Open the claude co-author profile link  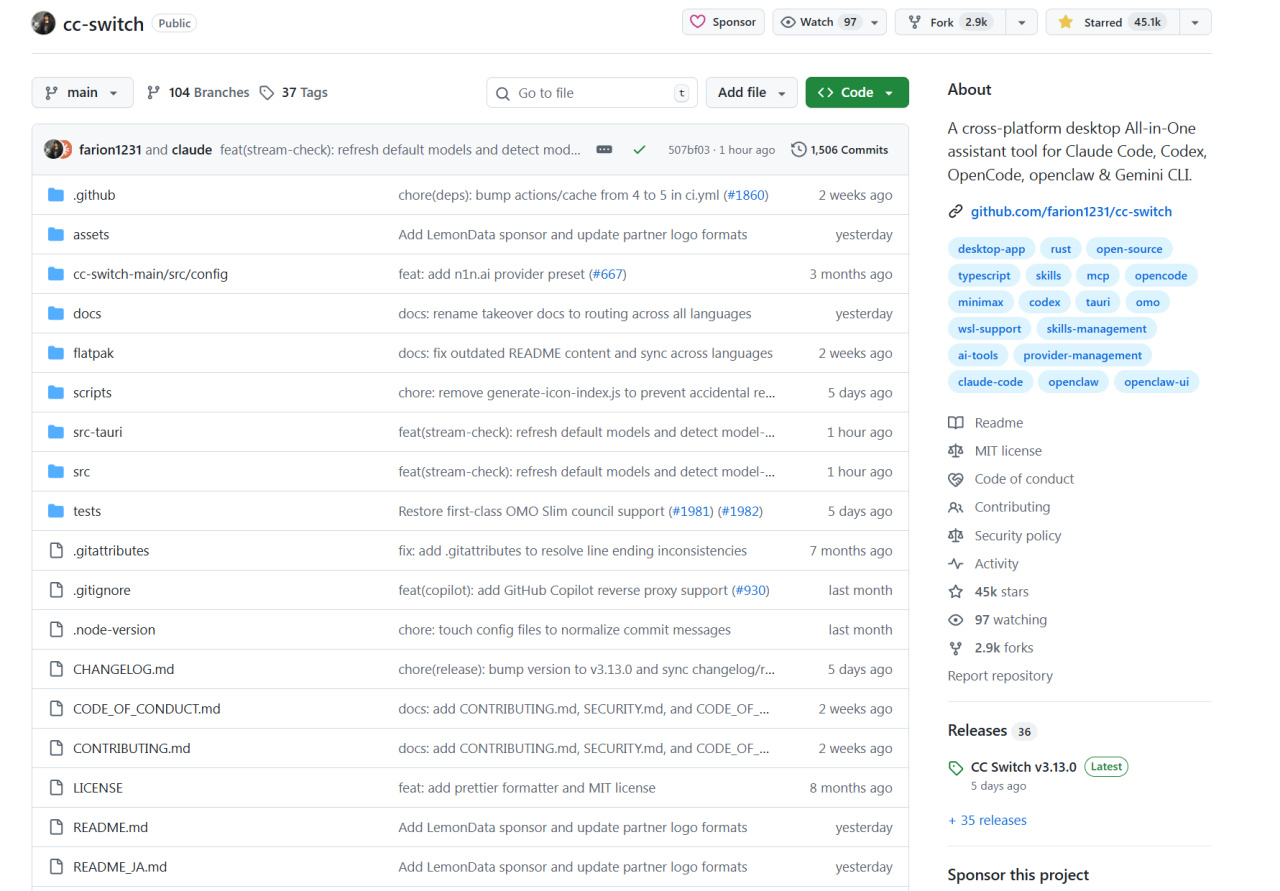point(192,150)
